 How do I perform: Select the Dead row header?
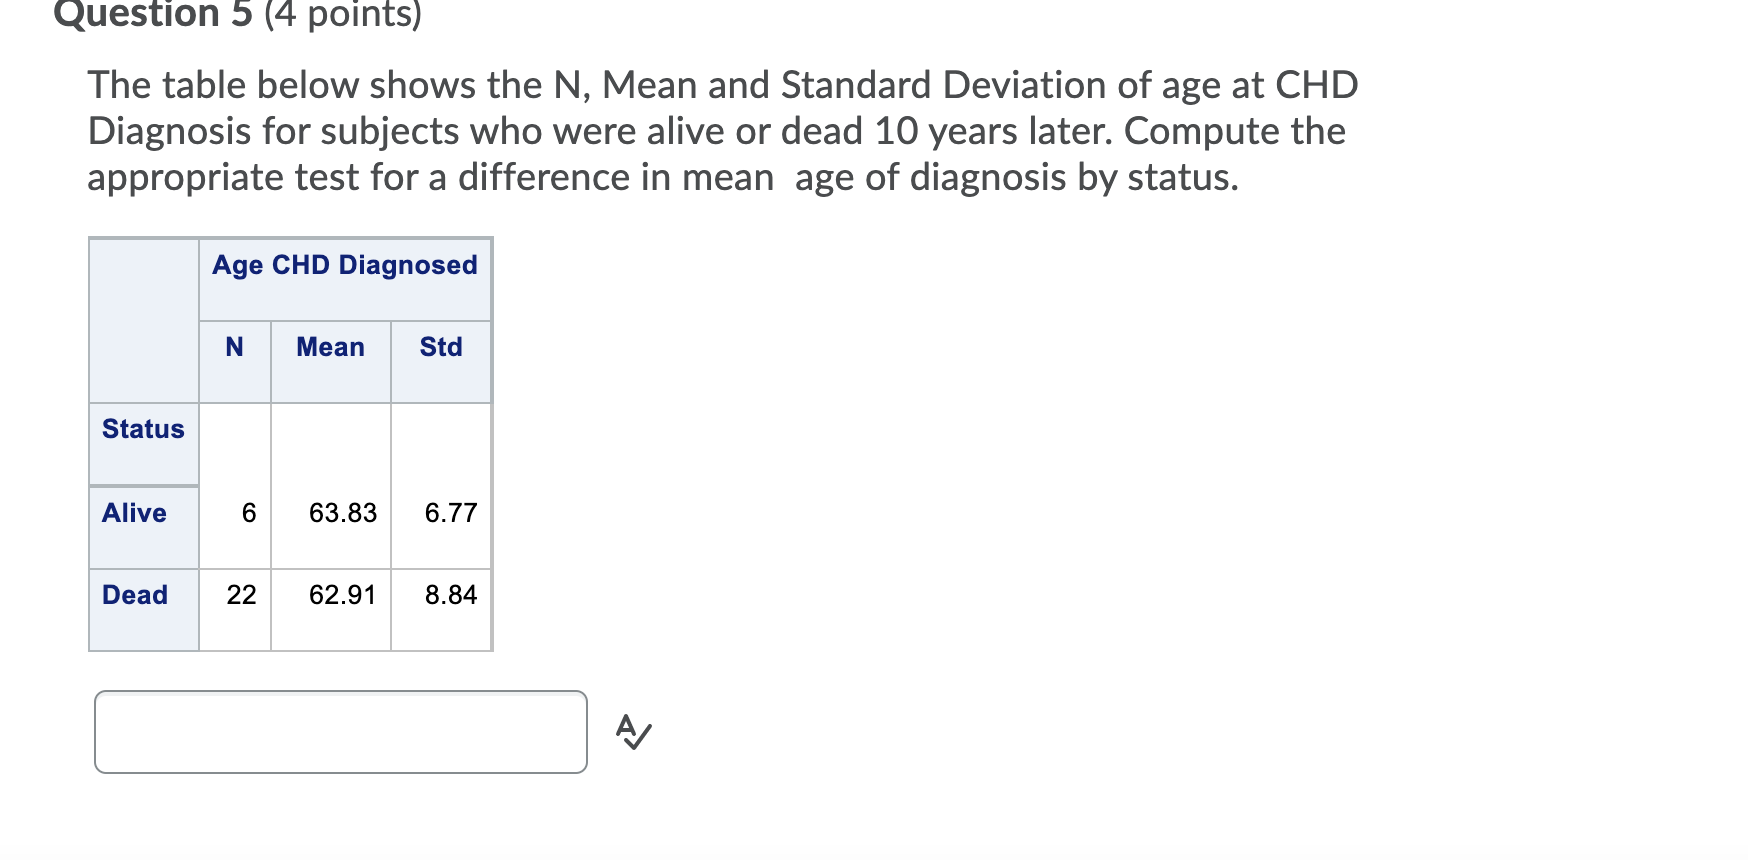tap(135, 595)
